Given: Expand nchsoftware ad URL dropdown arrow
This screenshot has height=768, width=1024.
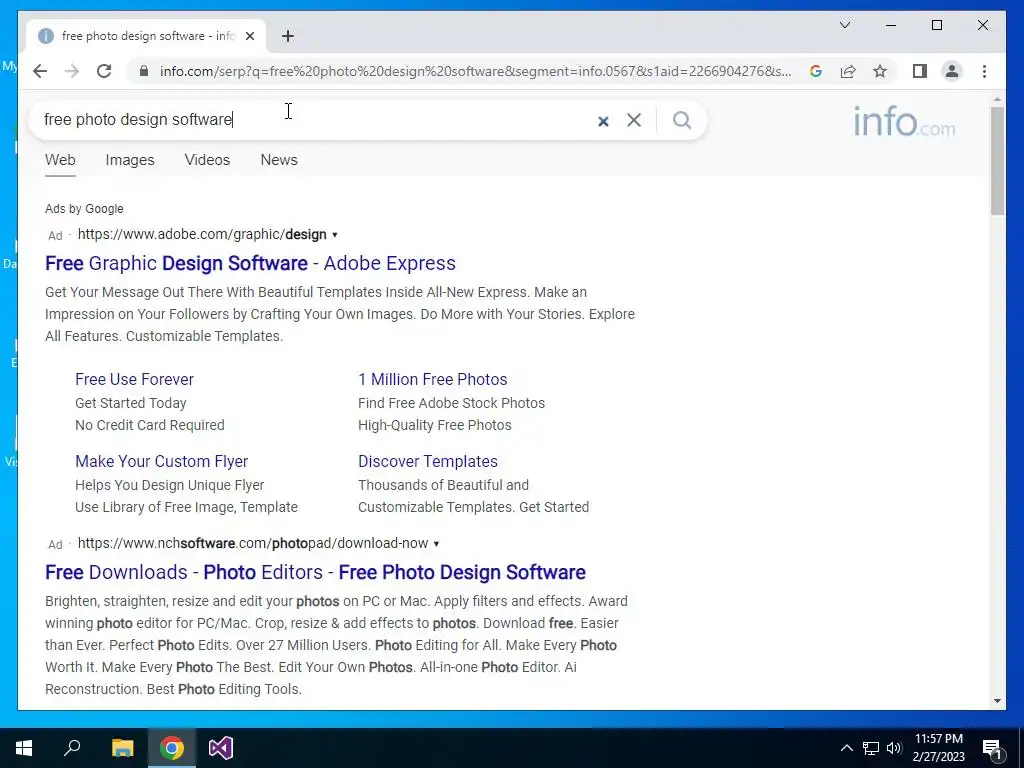Looking at the screenshot, I should tap(436, 544).
